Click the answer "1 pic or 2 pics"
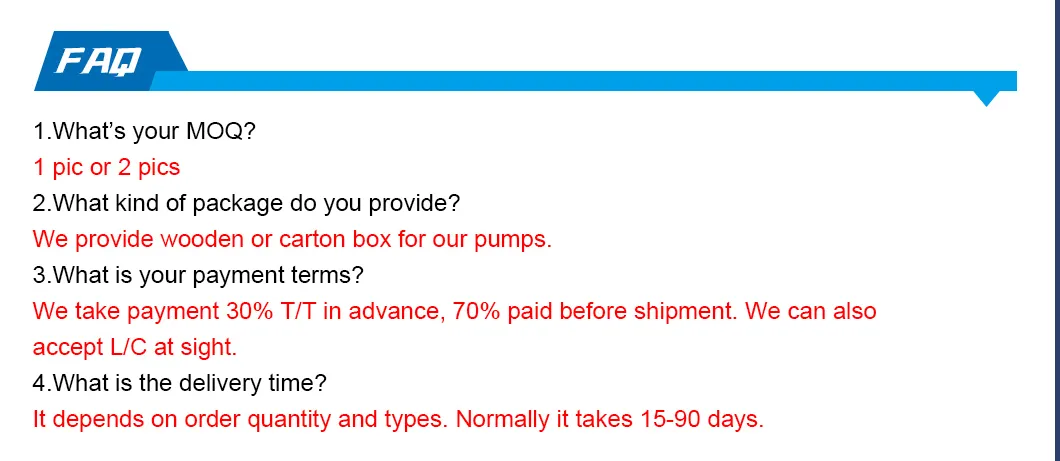 tap(106, 167)
